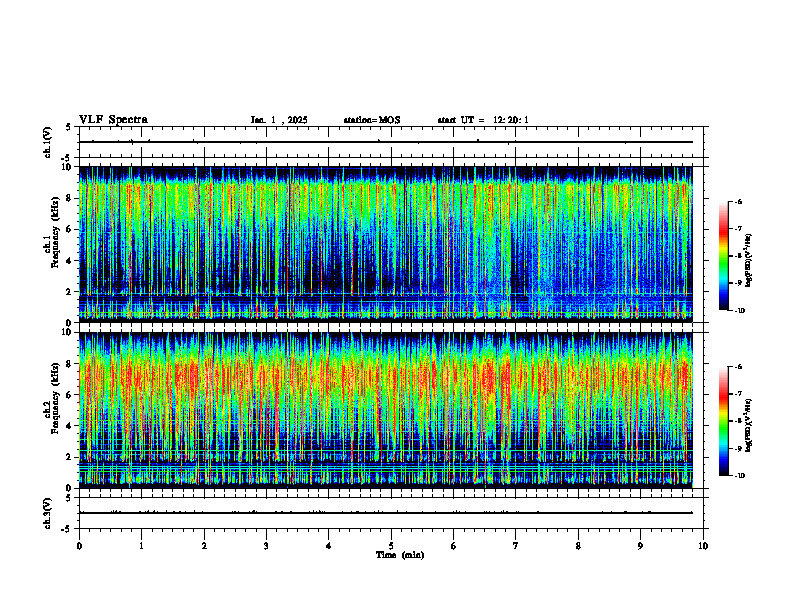This screenshot has height=612, width=792.
Task: Click the ch.1 "Frequency (kHz)" axis label
Action: point(58,232)
